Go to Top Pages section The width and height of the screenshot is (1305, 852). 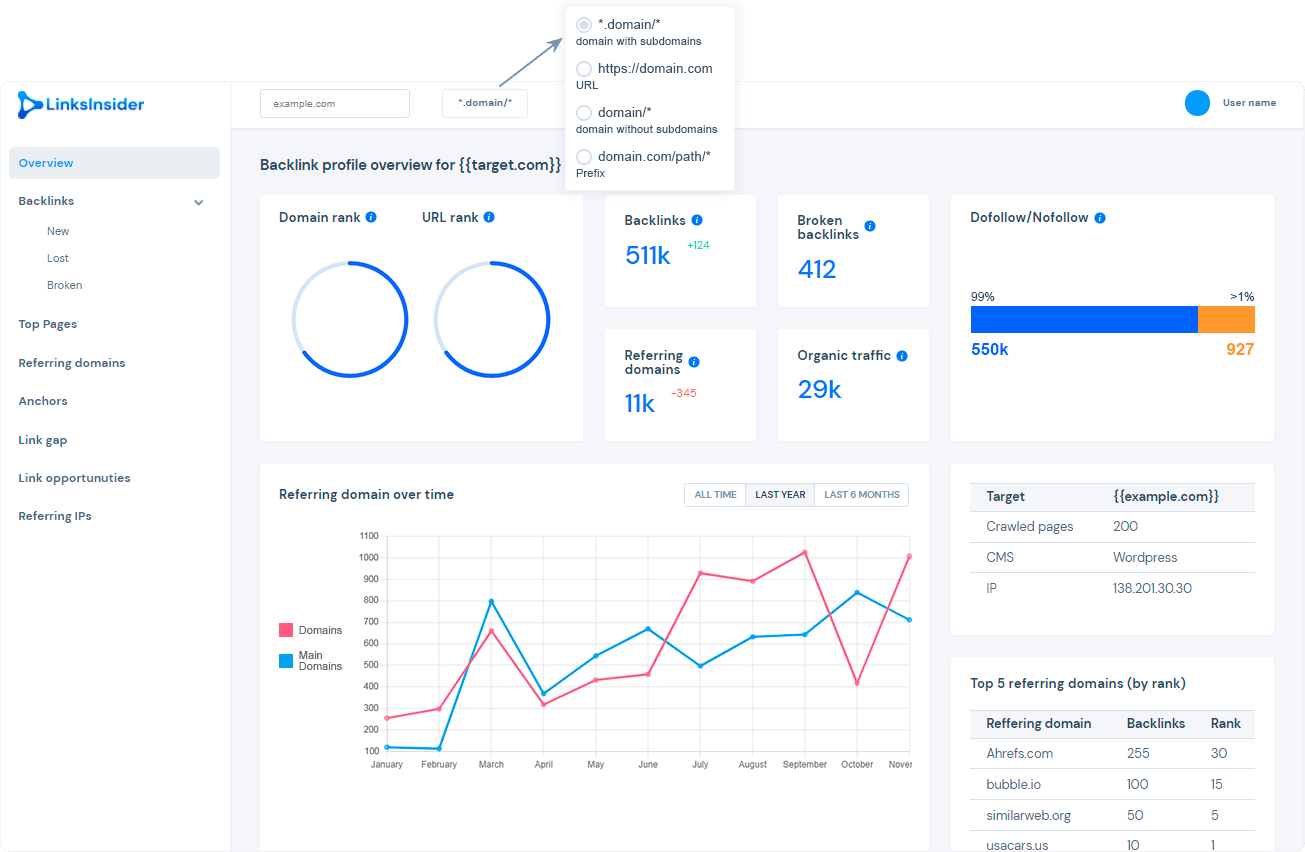pyautogui.click(x=48, y=324)
